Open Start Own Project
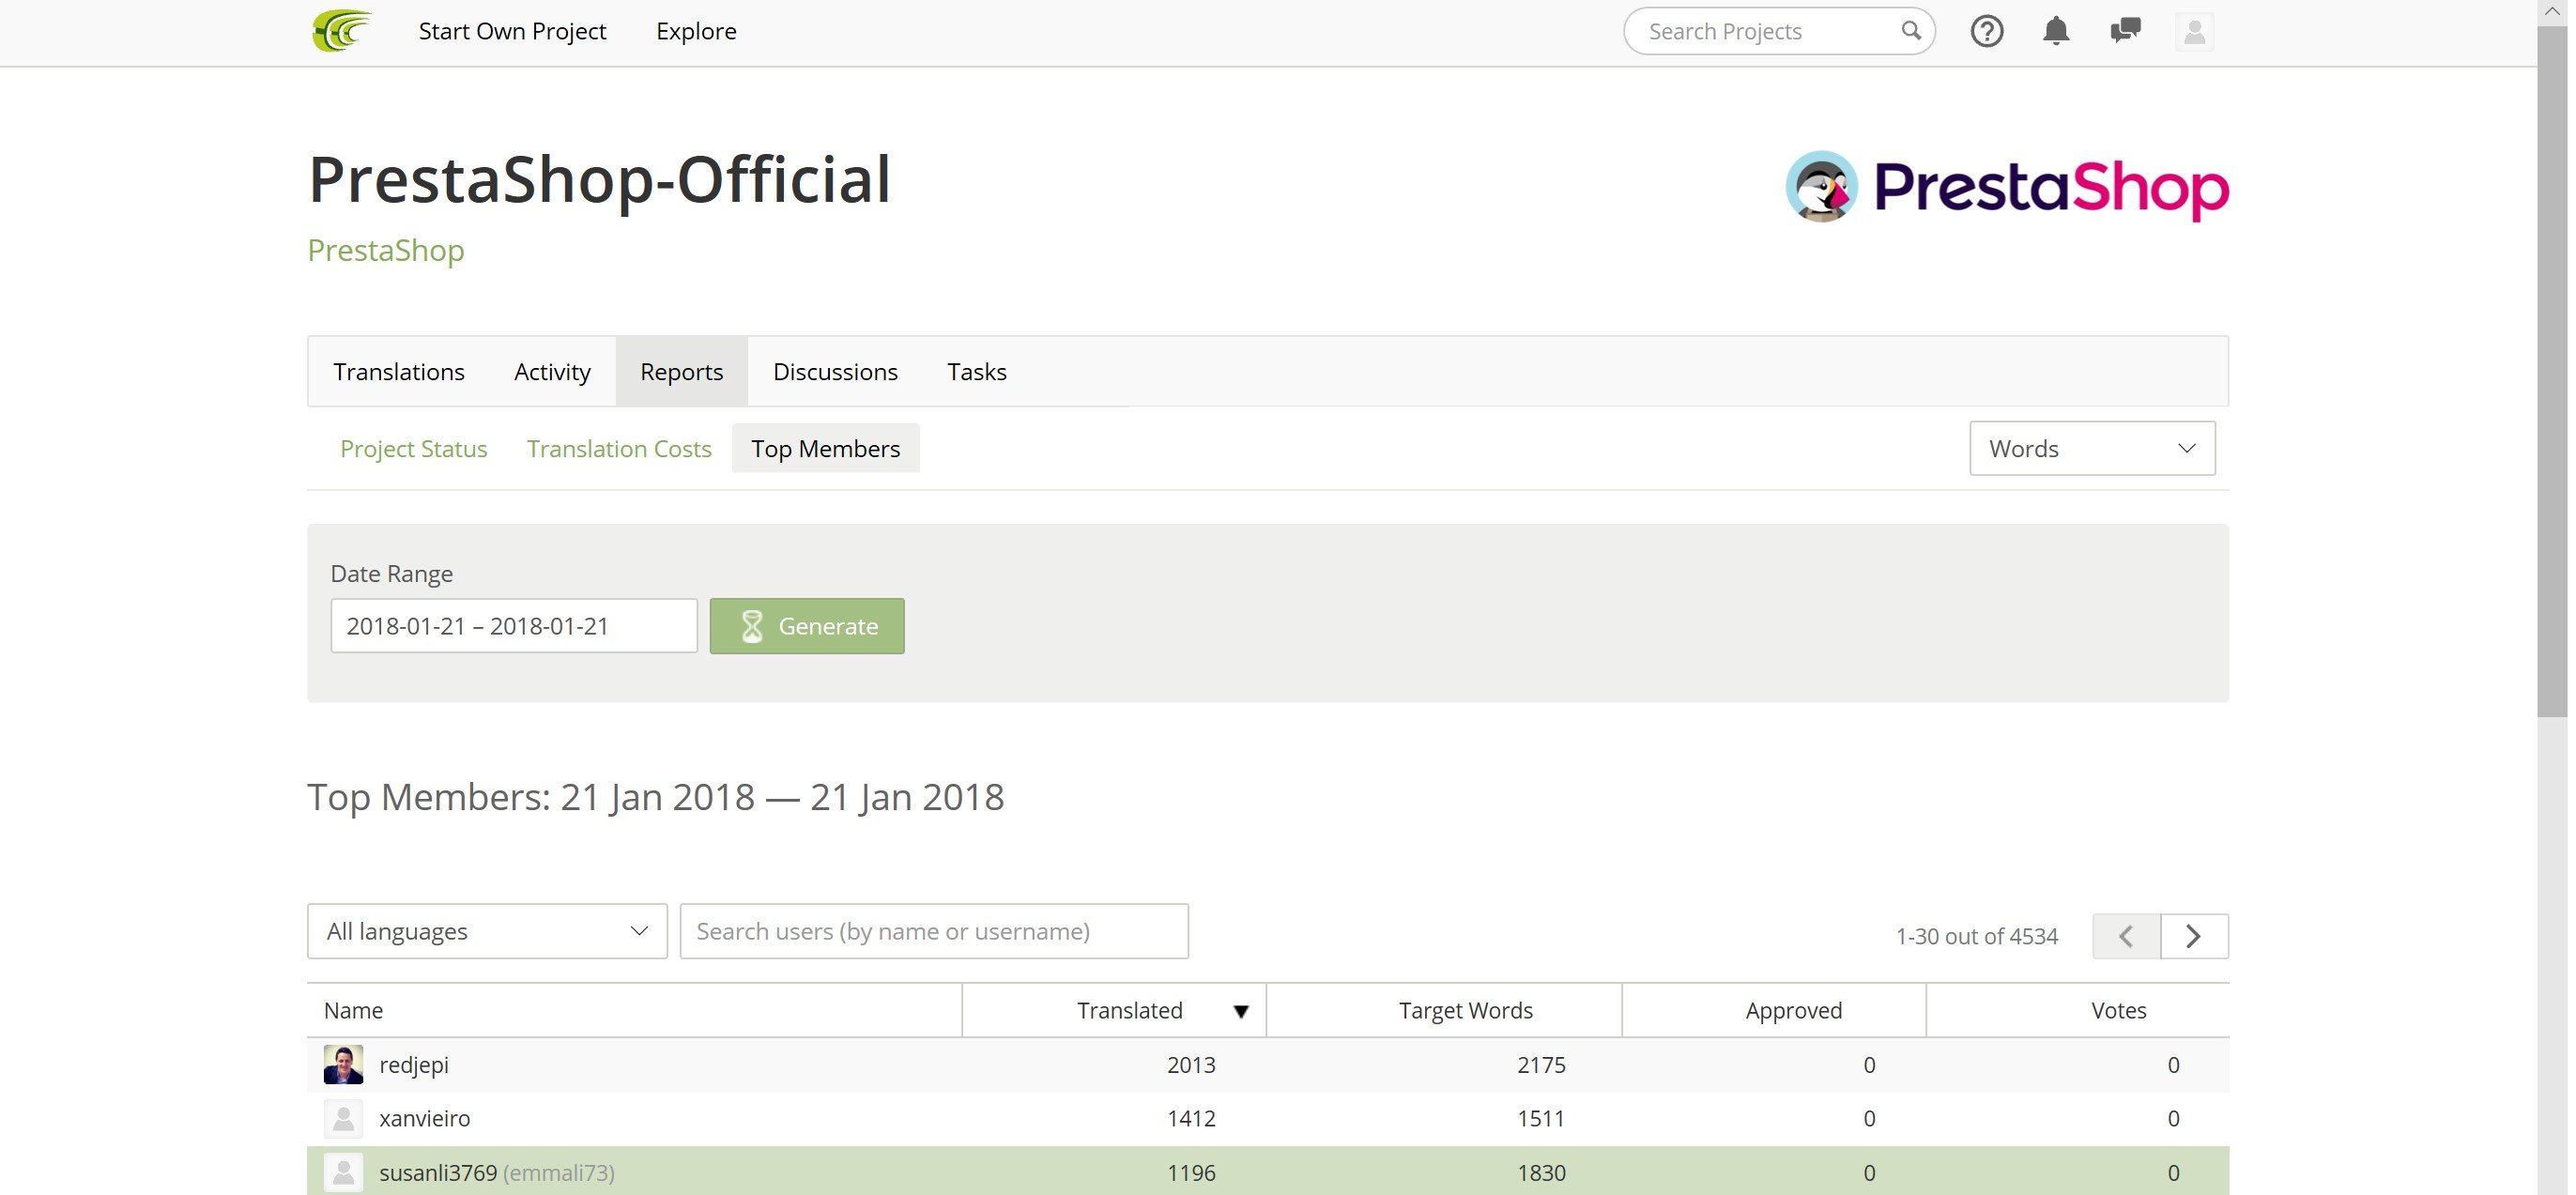 (512, 31)
